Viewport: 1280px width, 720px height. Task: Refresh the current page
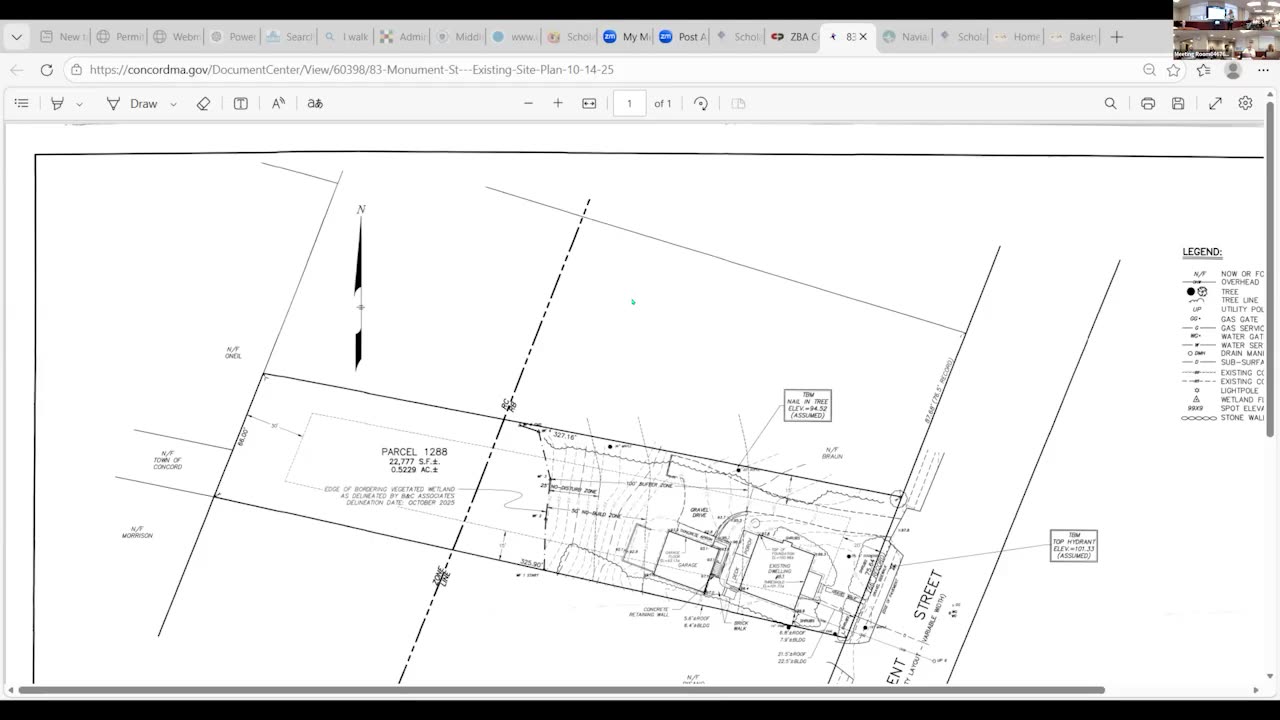46,70
